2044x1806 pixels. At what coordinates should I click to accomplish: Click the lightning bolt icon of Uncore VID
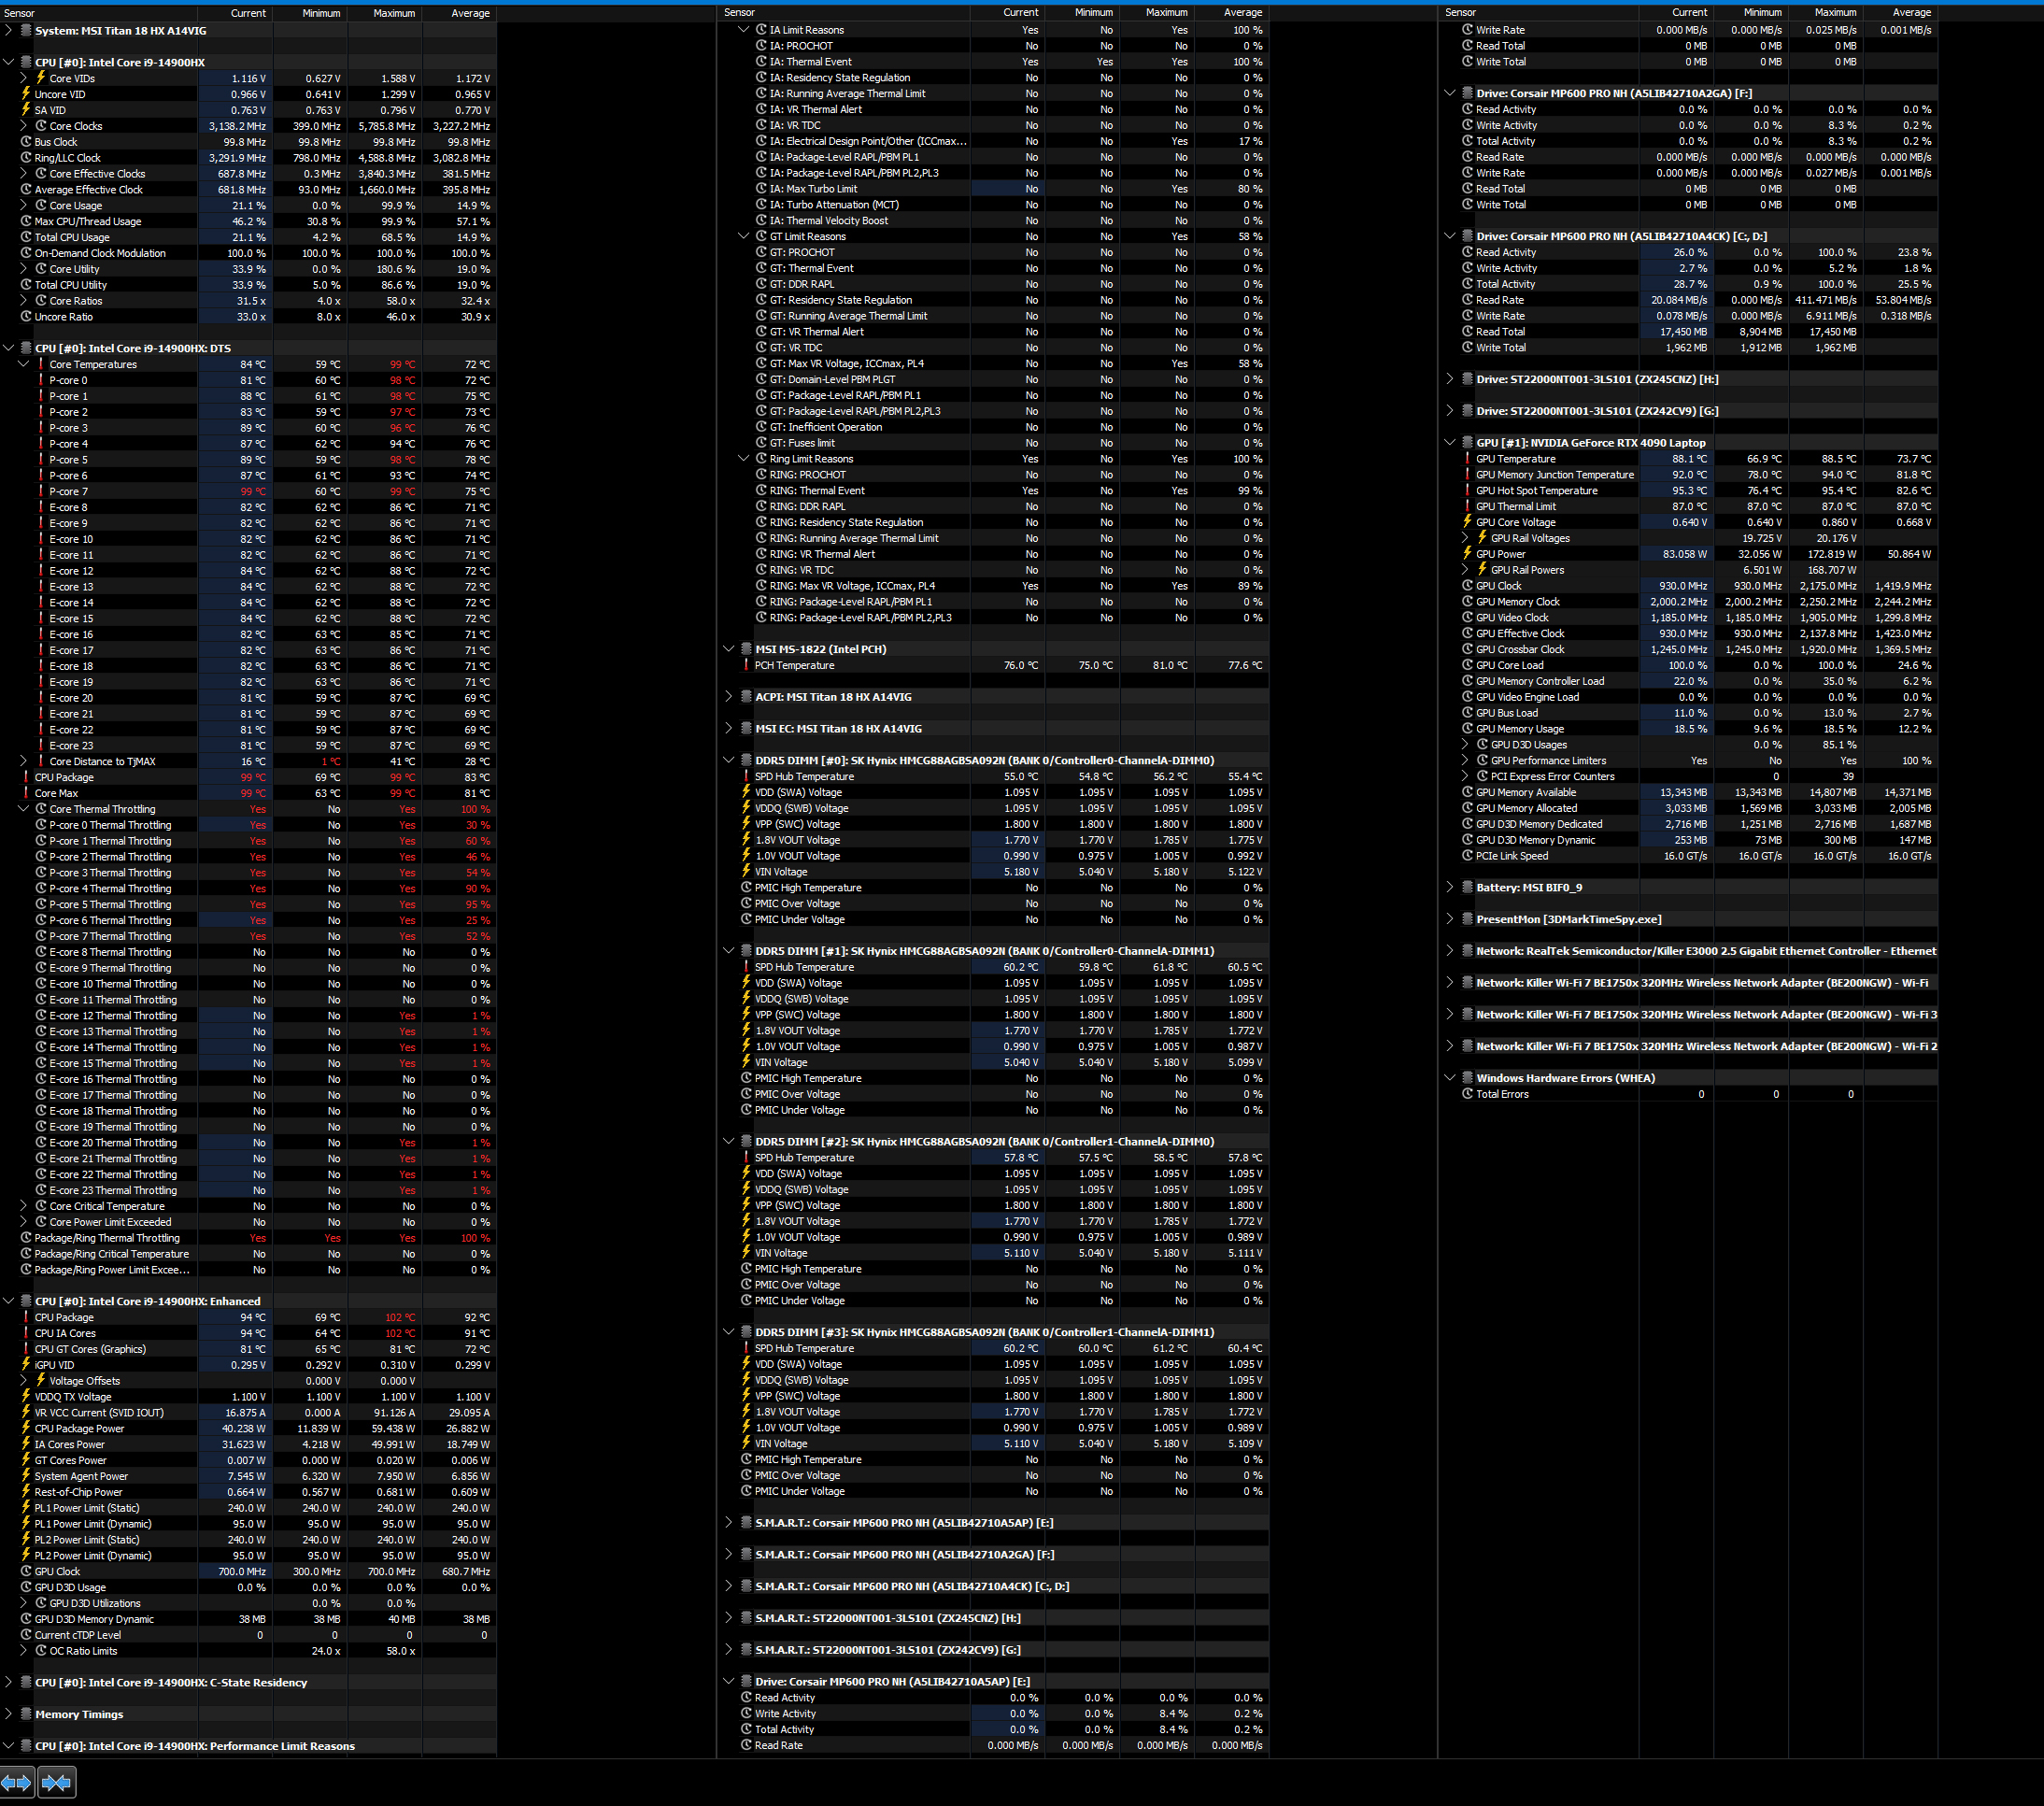point(26,94)
